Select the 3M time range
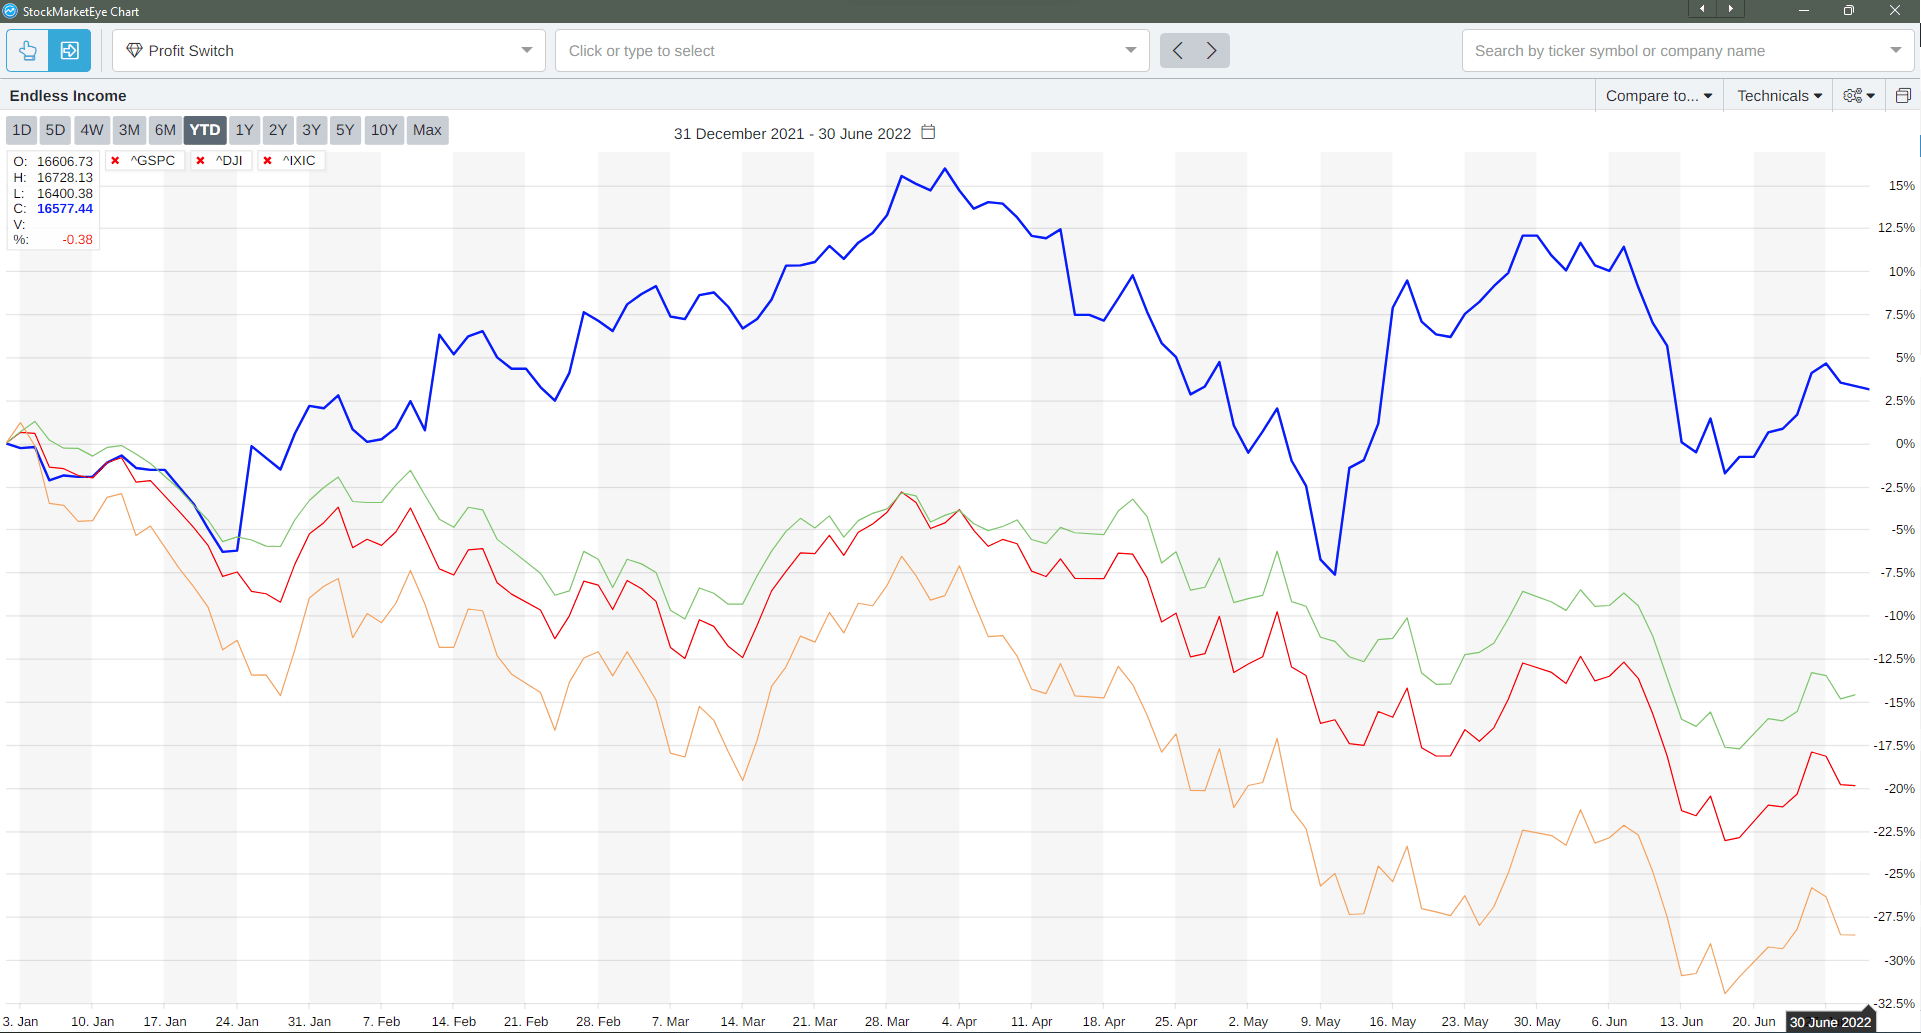This screenshot has height=1033, width=1921. 129,130
